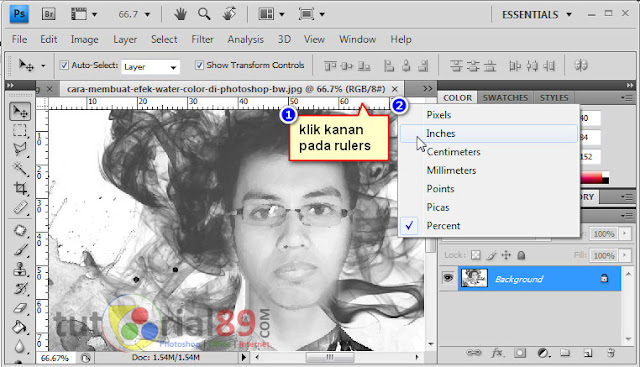Close the water-color bw.jpg document tab
Screen dimensions: 640x367
(x=395, y=89)
